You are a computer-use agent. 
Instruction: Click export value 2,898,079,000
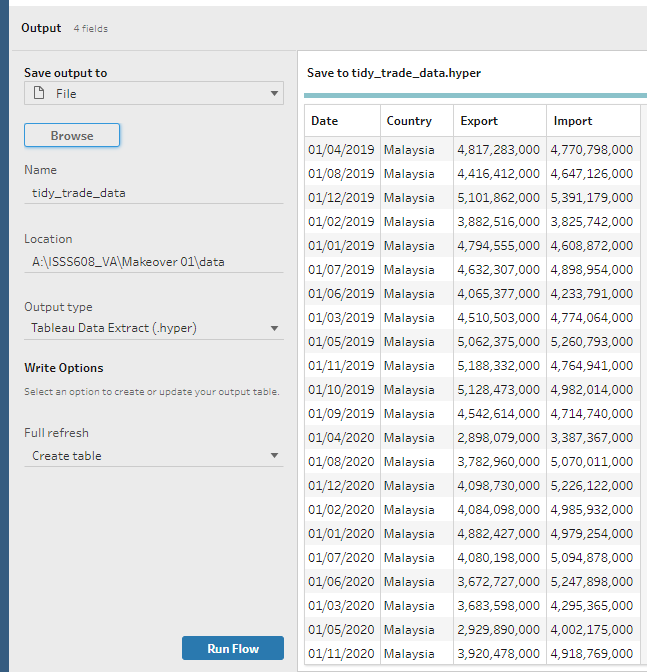[498, 438]
